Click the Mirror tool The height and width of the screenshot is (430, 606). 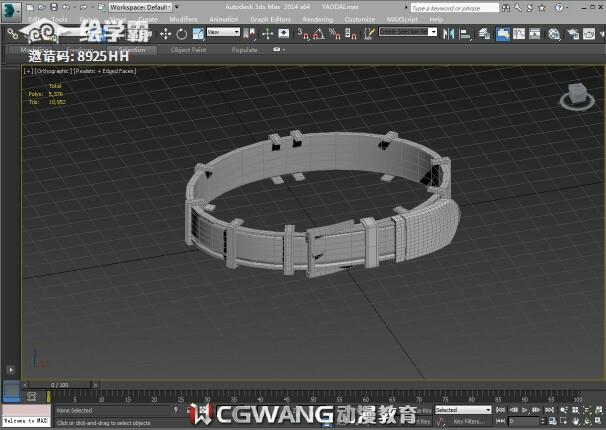coord(448,34)
